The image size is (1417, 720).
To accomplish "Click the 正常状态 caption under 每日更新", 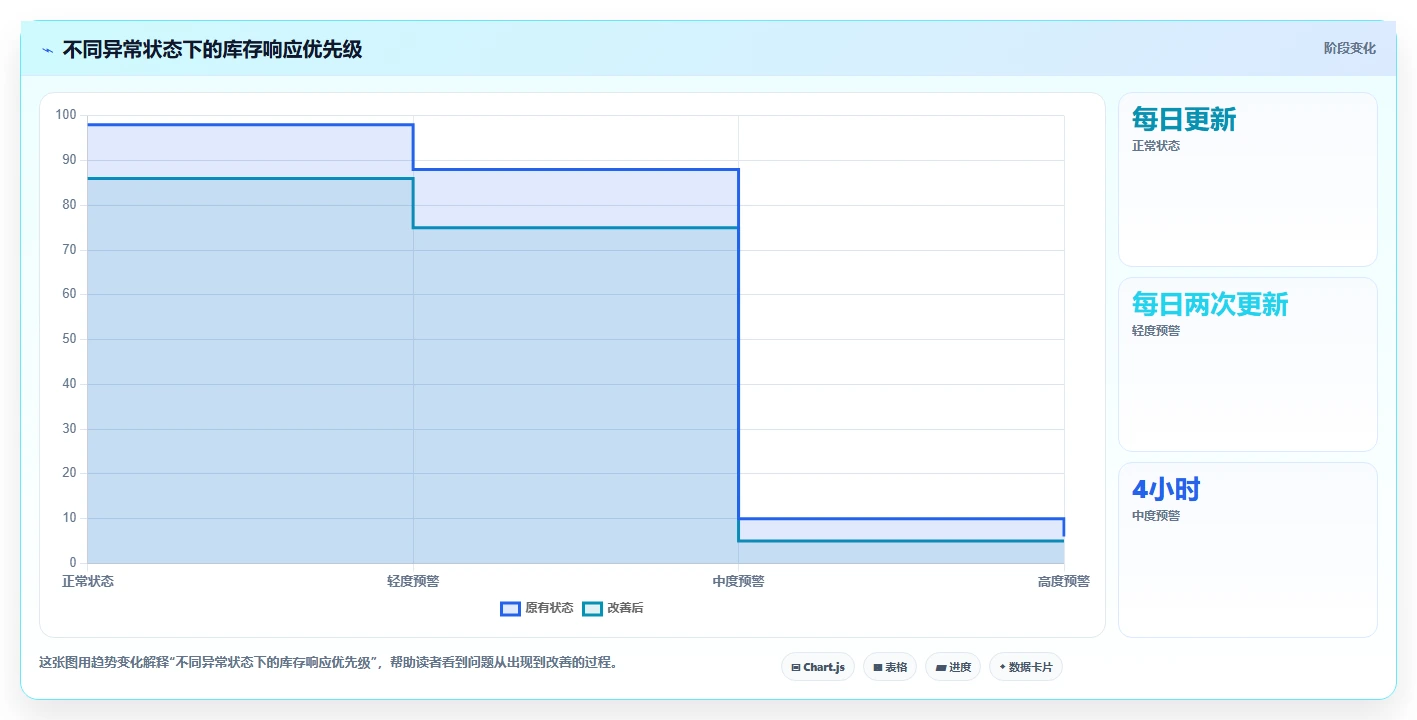I will 1156,146.
